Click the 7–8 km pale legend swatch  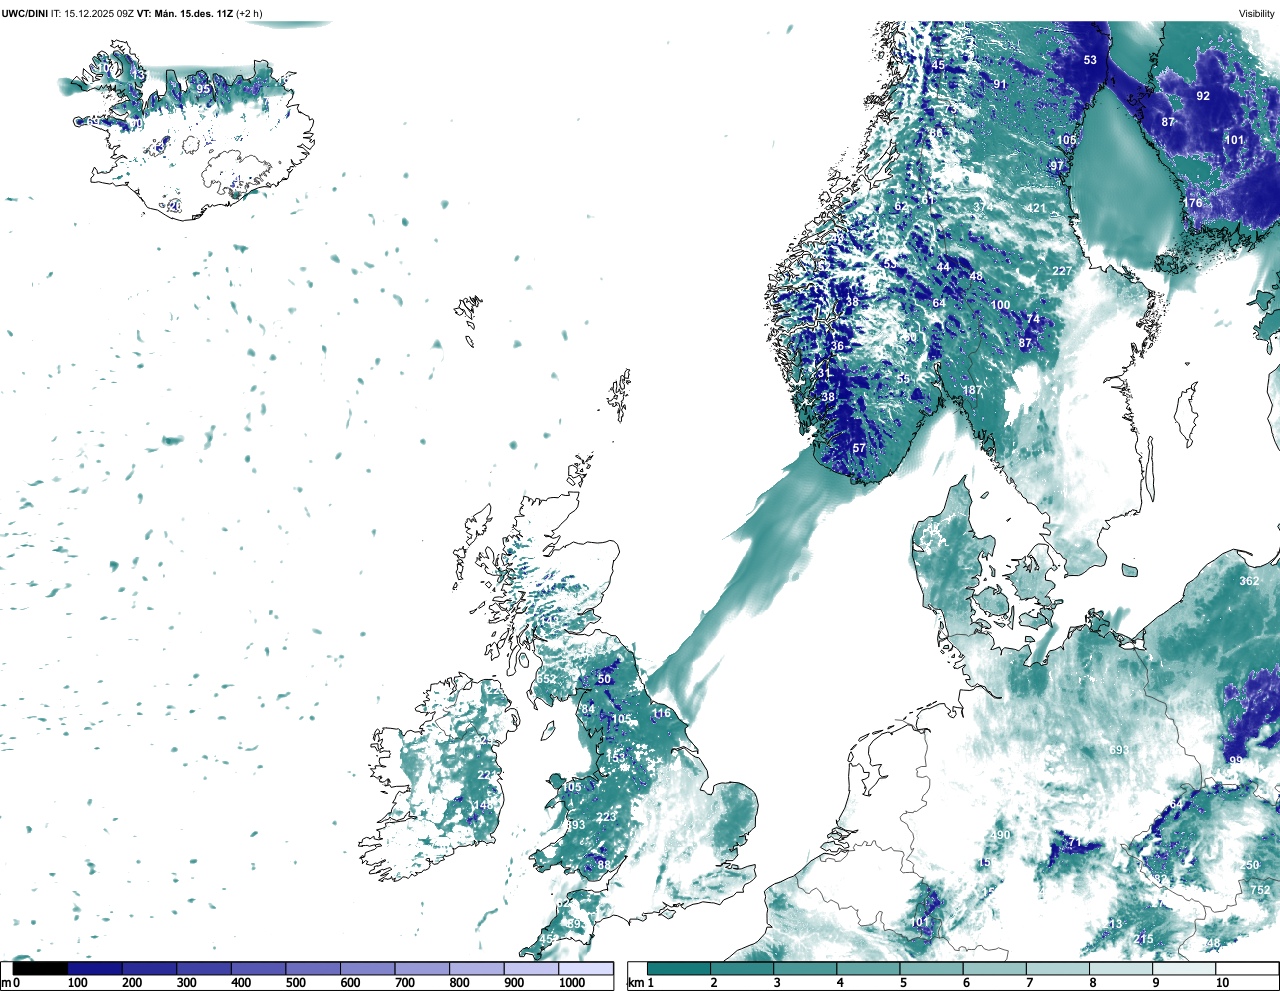tap(1057, 969)
